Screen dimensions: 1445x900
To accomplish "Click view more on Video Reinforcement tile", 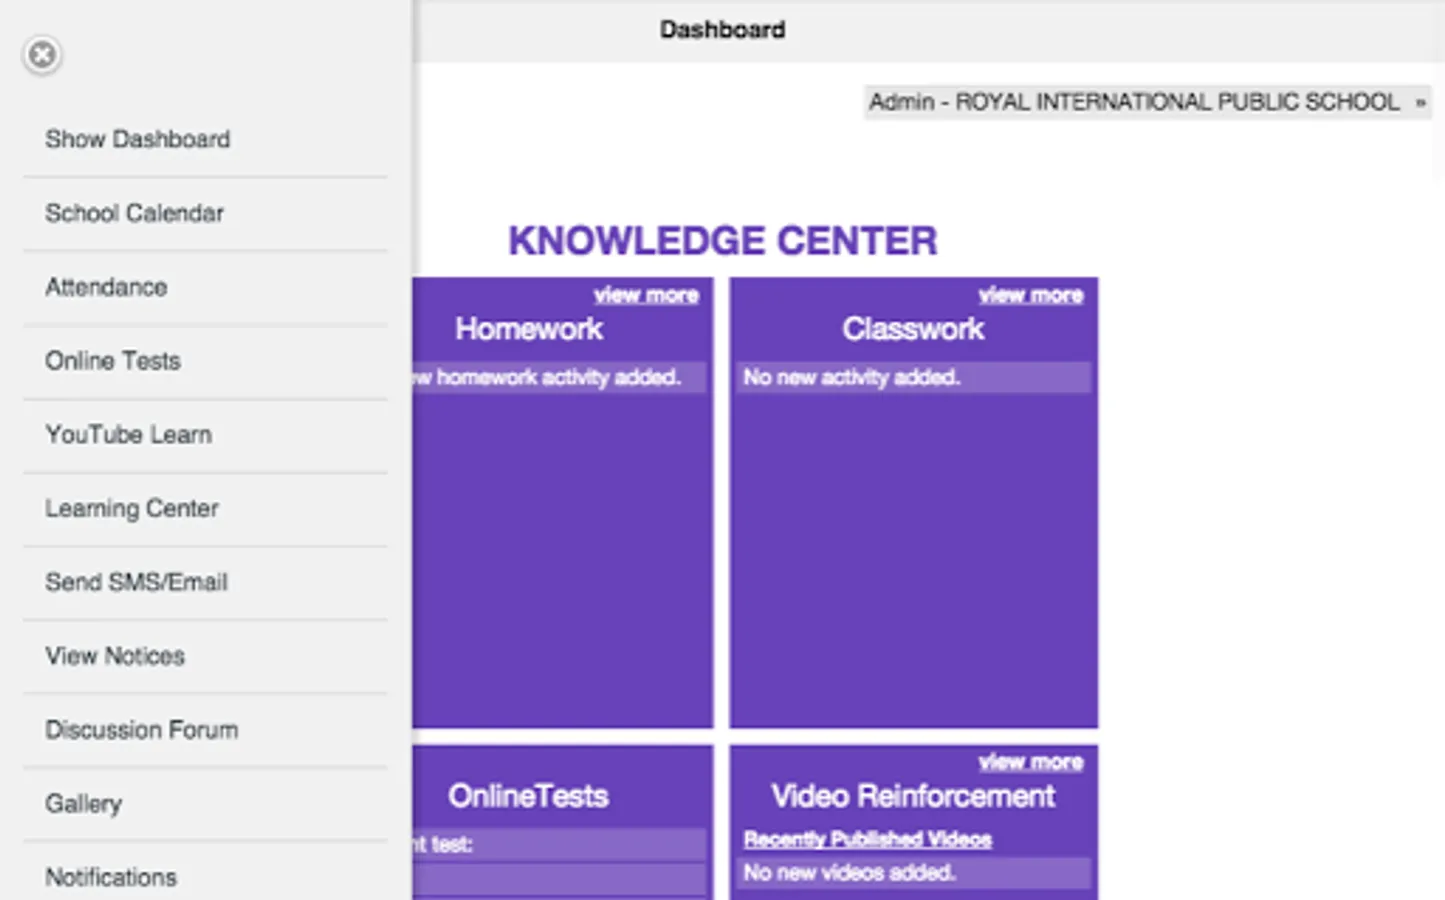I will coord(1030,762).
